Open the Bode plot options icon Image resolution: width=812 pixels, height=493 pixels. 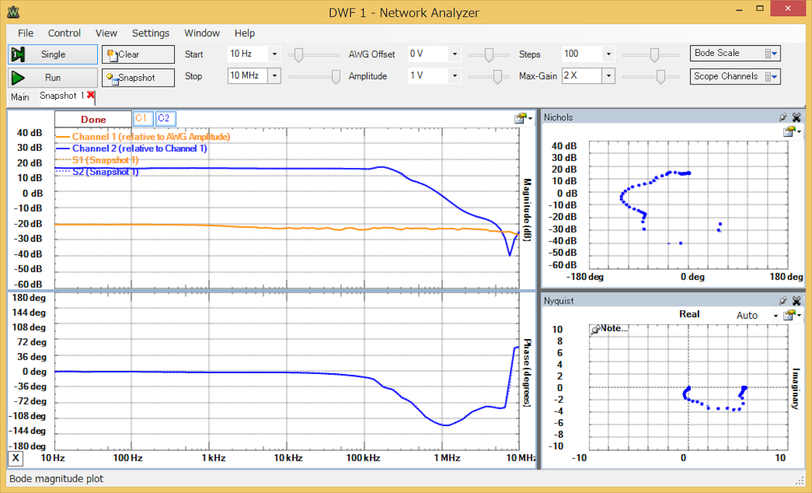click(x=523, y=119)
